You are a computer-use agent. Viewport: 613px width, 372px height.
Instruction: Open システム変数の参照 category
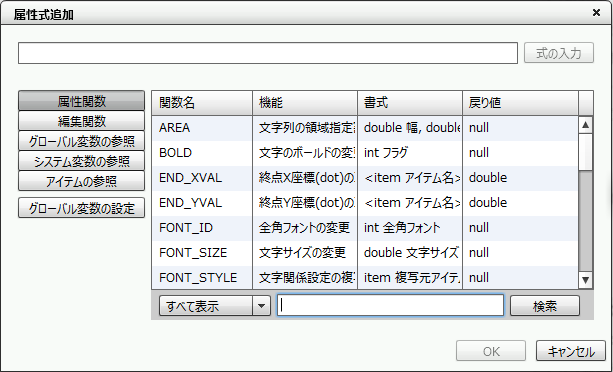coord(81,161)
